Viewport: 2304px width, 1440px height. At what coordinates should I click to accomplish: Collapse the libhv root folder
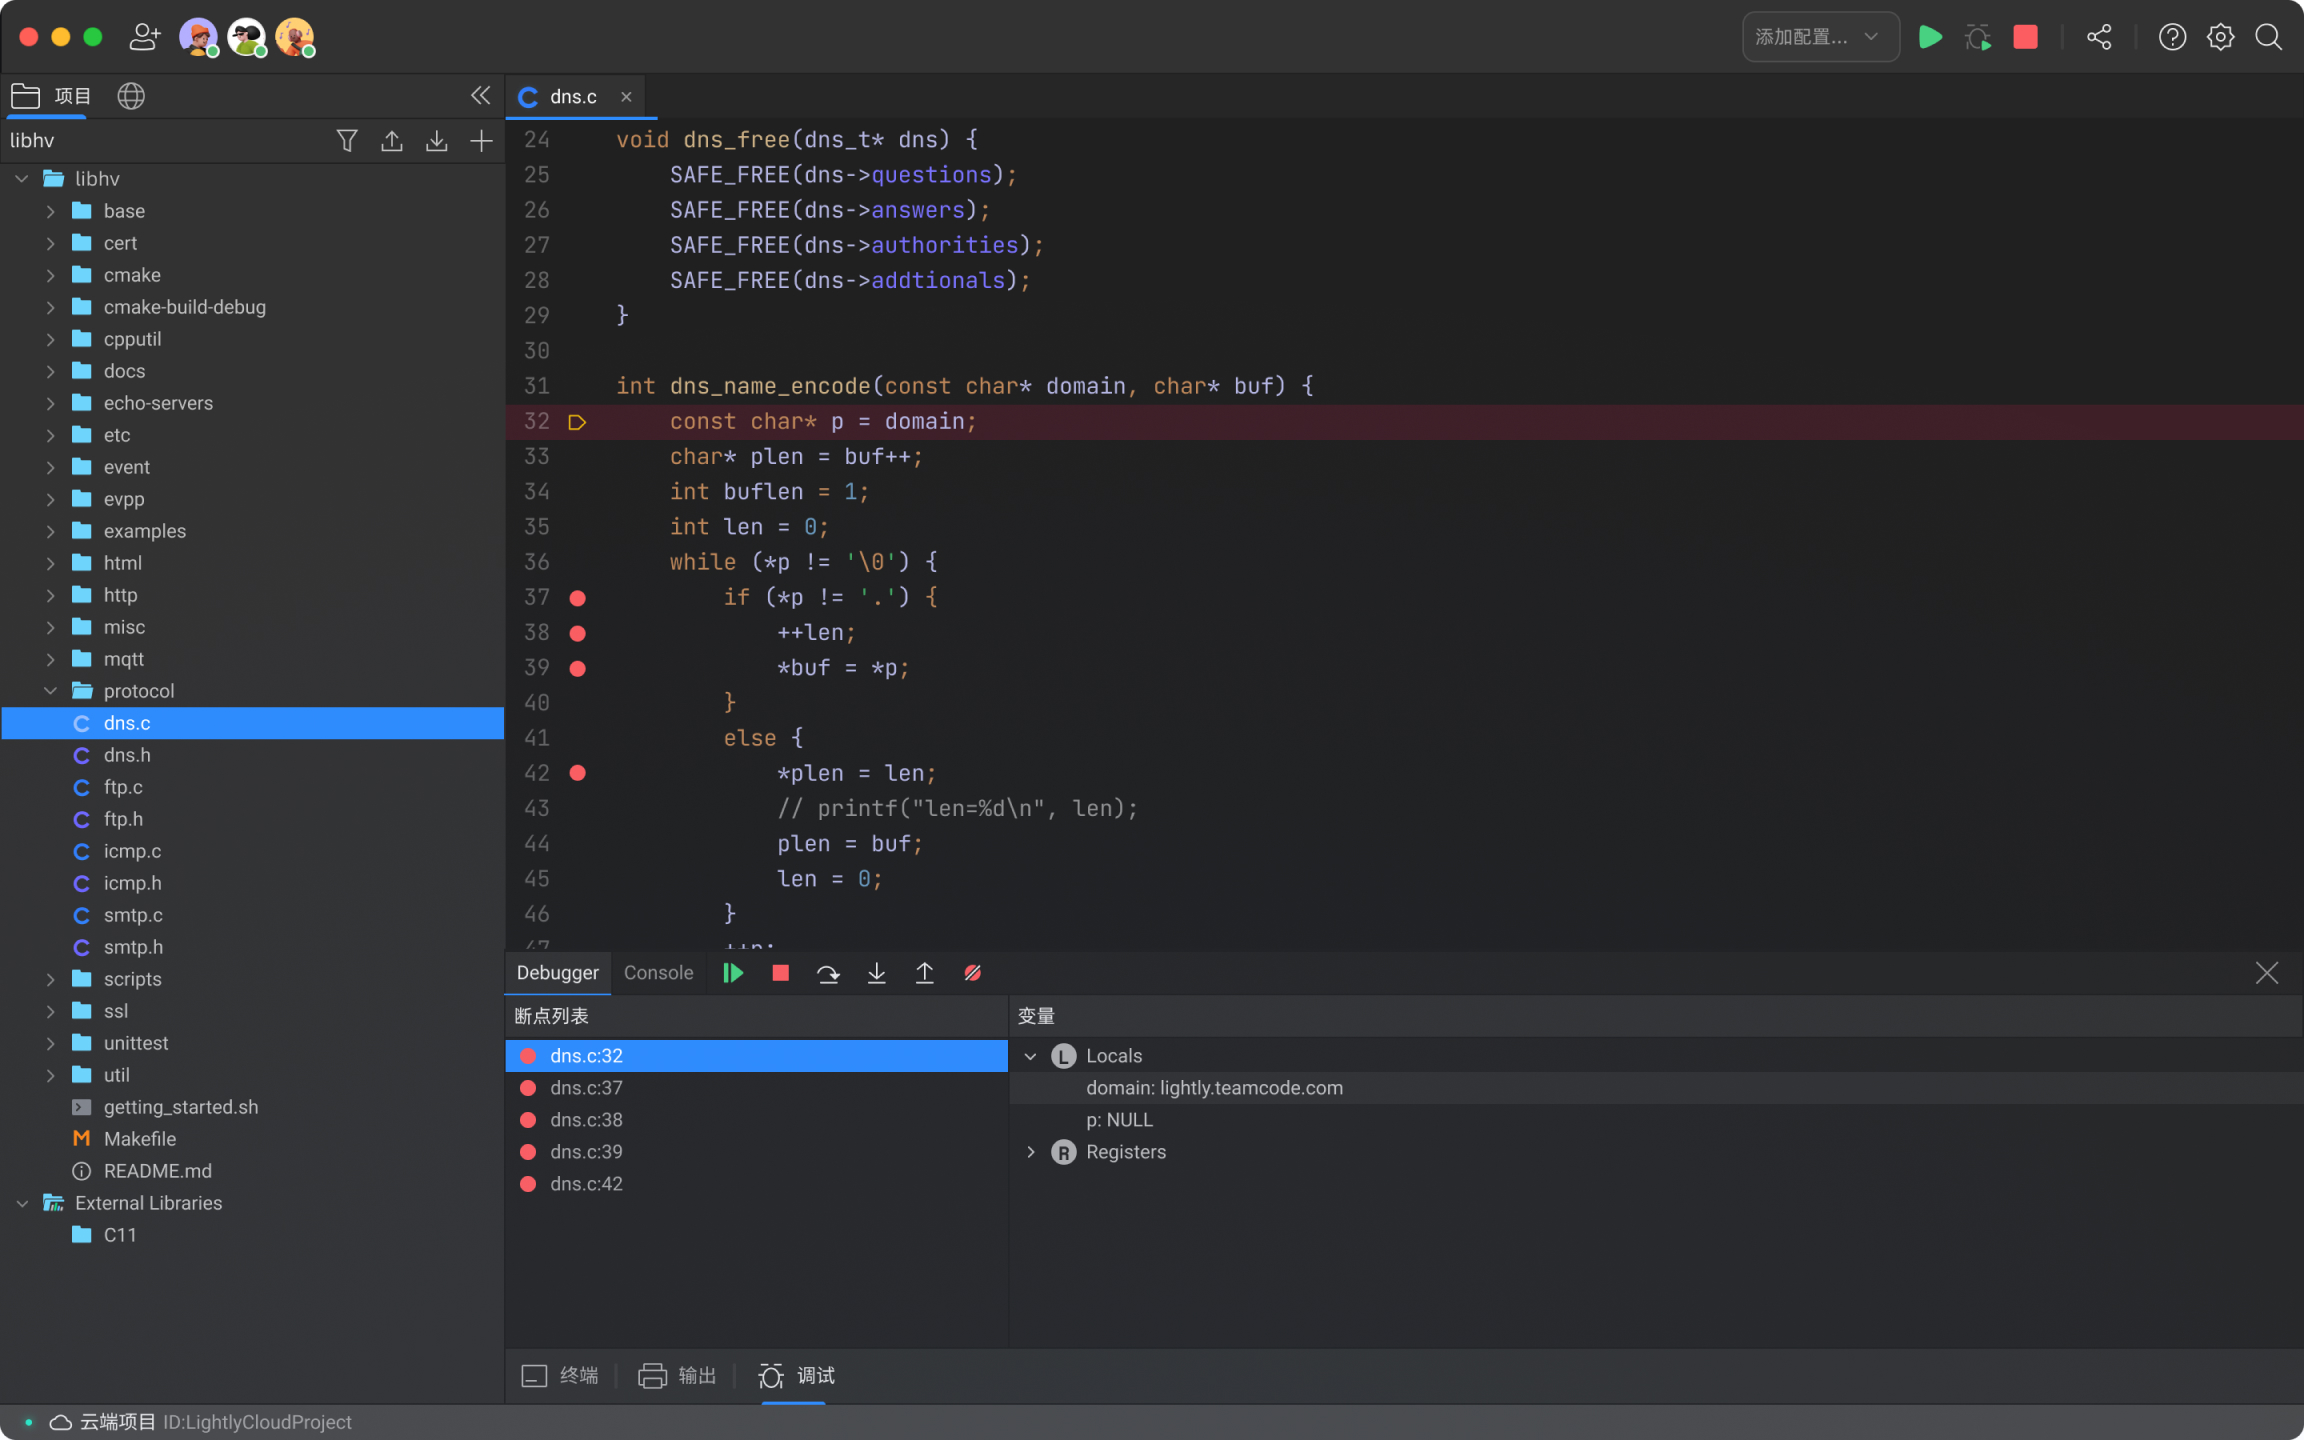(22, 179)
